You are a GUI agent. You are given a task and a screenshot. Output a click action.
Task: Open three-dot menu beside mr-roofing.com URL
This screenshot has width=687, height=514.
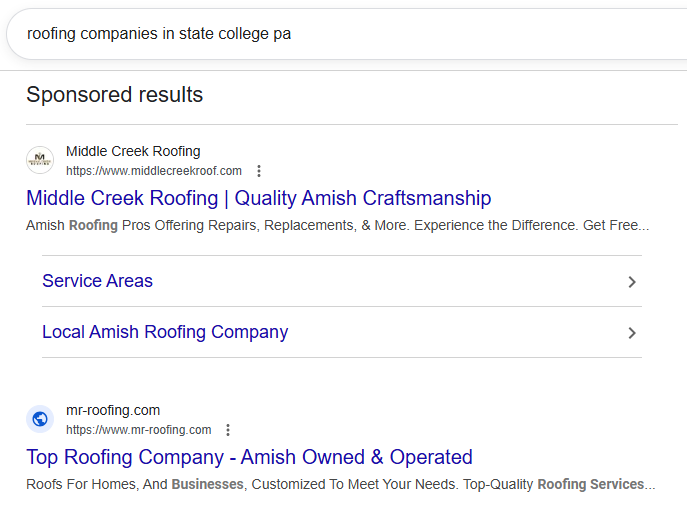pyautogui.click(x=228, y=430)
